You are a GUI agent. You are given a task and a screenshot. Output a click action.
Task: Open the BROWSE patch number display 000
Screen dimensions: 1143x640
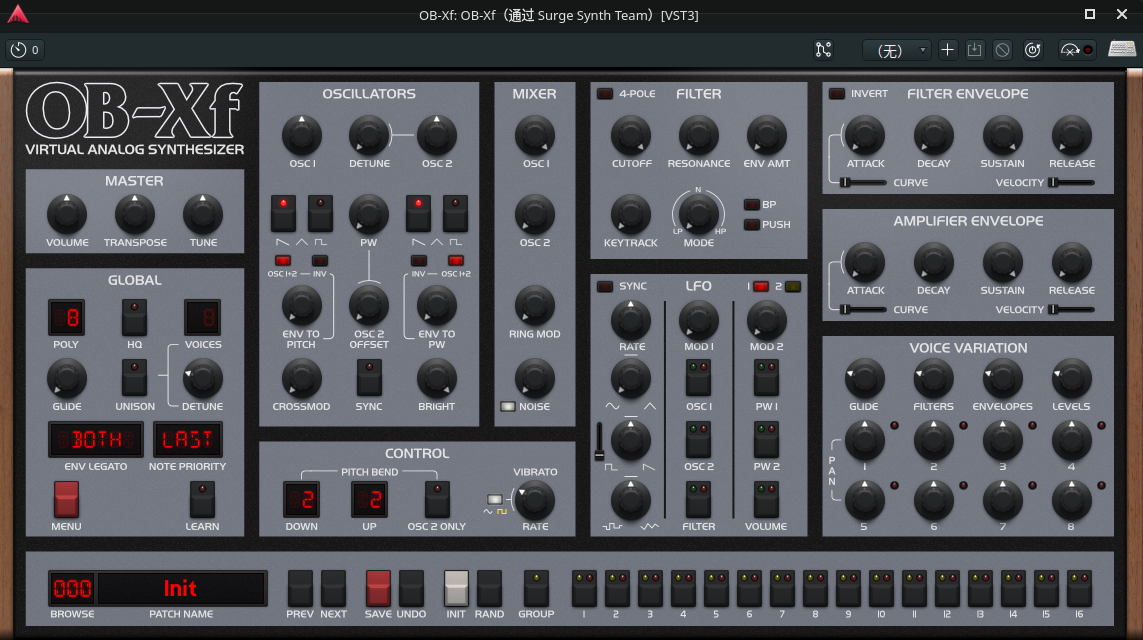tap(72, 588)
